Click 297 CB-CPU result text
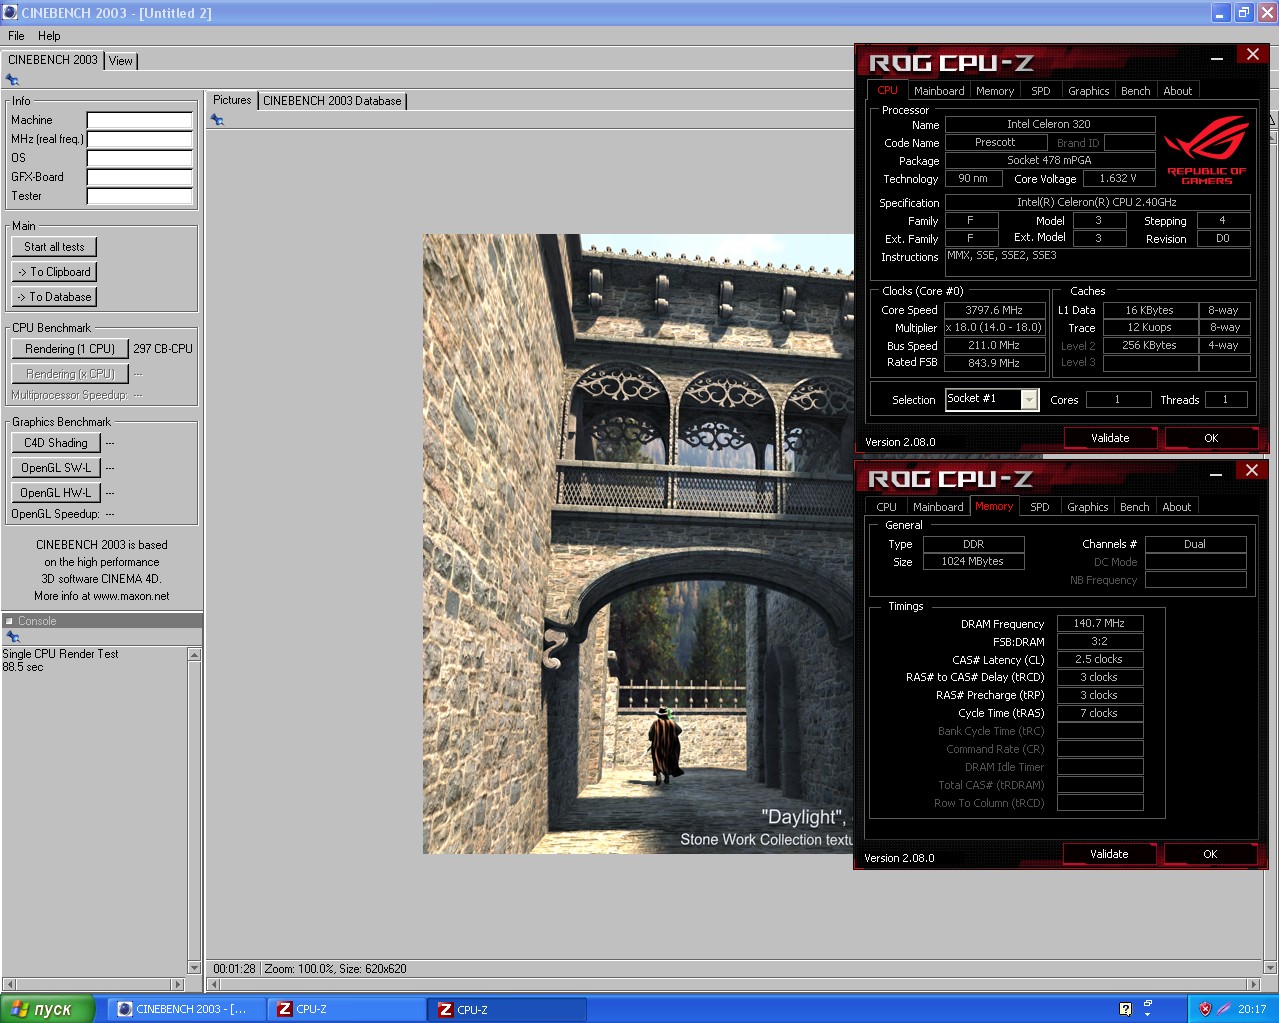The image size is (1279, 1023). [x=163, y=349]
